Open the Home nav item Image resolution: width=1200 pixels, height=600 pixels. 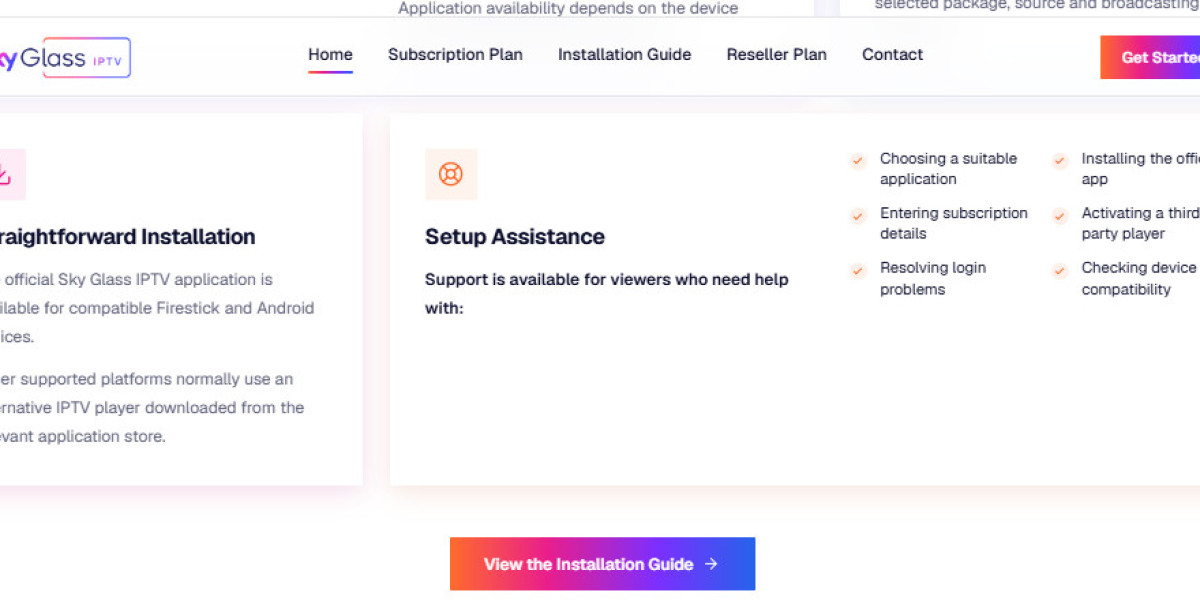[330, 55]
